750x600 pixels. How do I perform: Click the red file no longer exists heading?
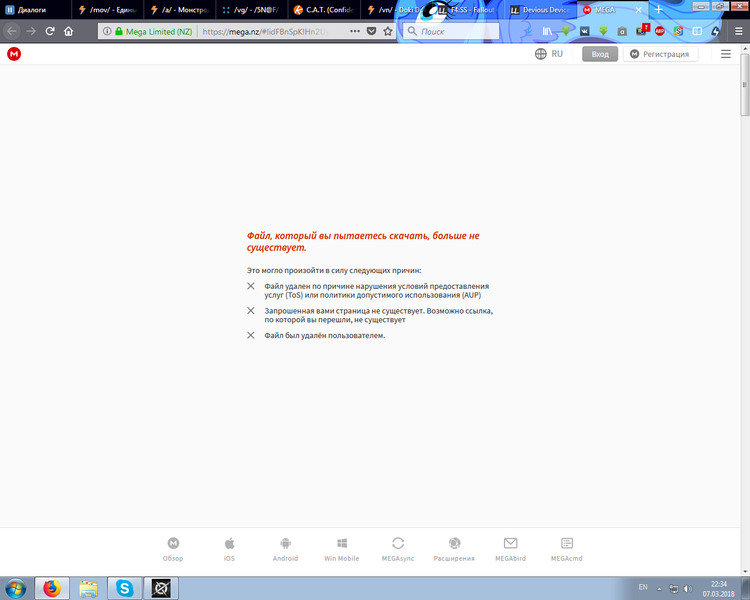point(363,242)
